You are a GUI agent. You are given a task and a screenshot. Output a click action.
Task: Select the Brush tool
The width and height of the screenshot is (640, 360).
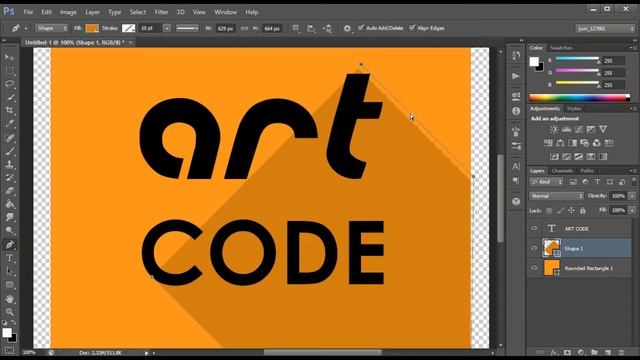(9, 151)
